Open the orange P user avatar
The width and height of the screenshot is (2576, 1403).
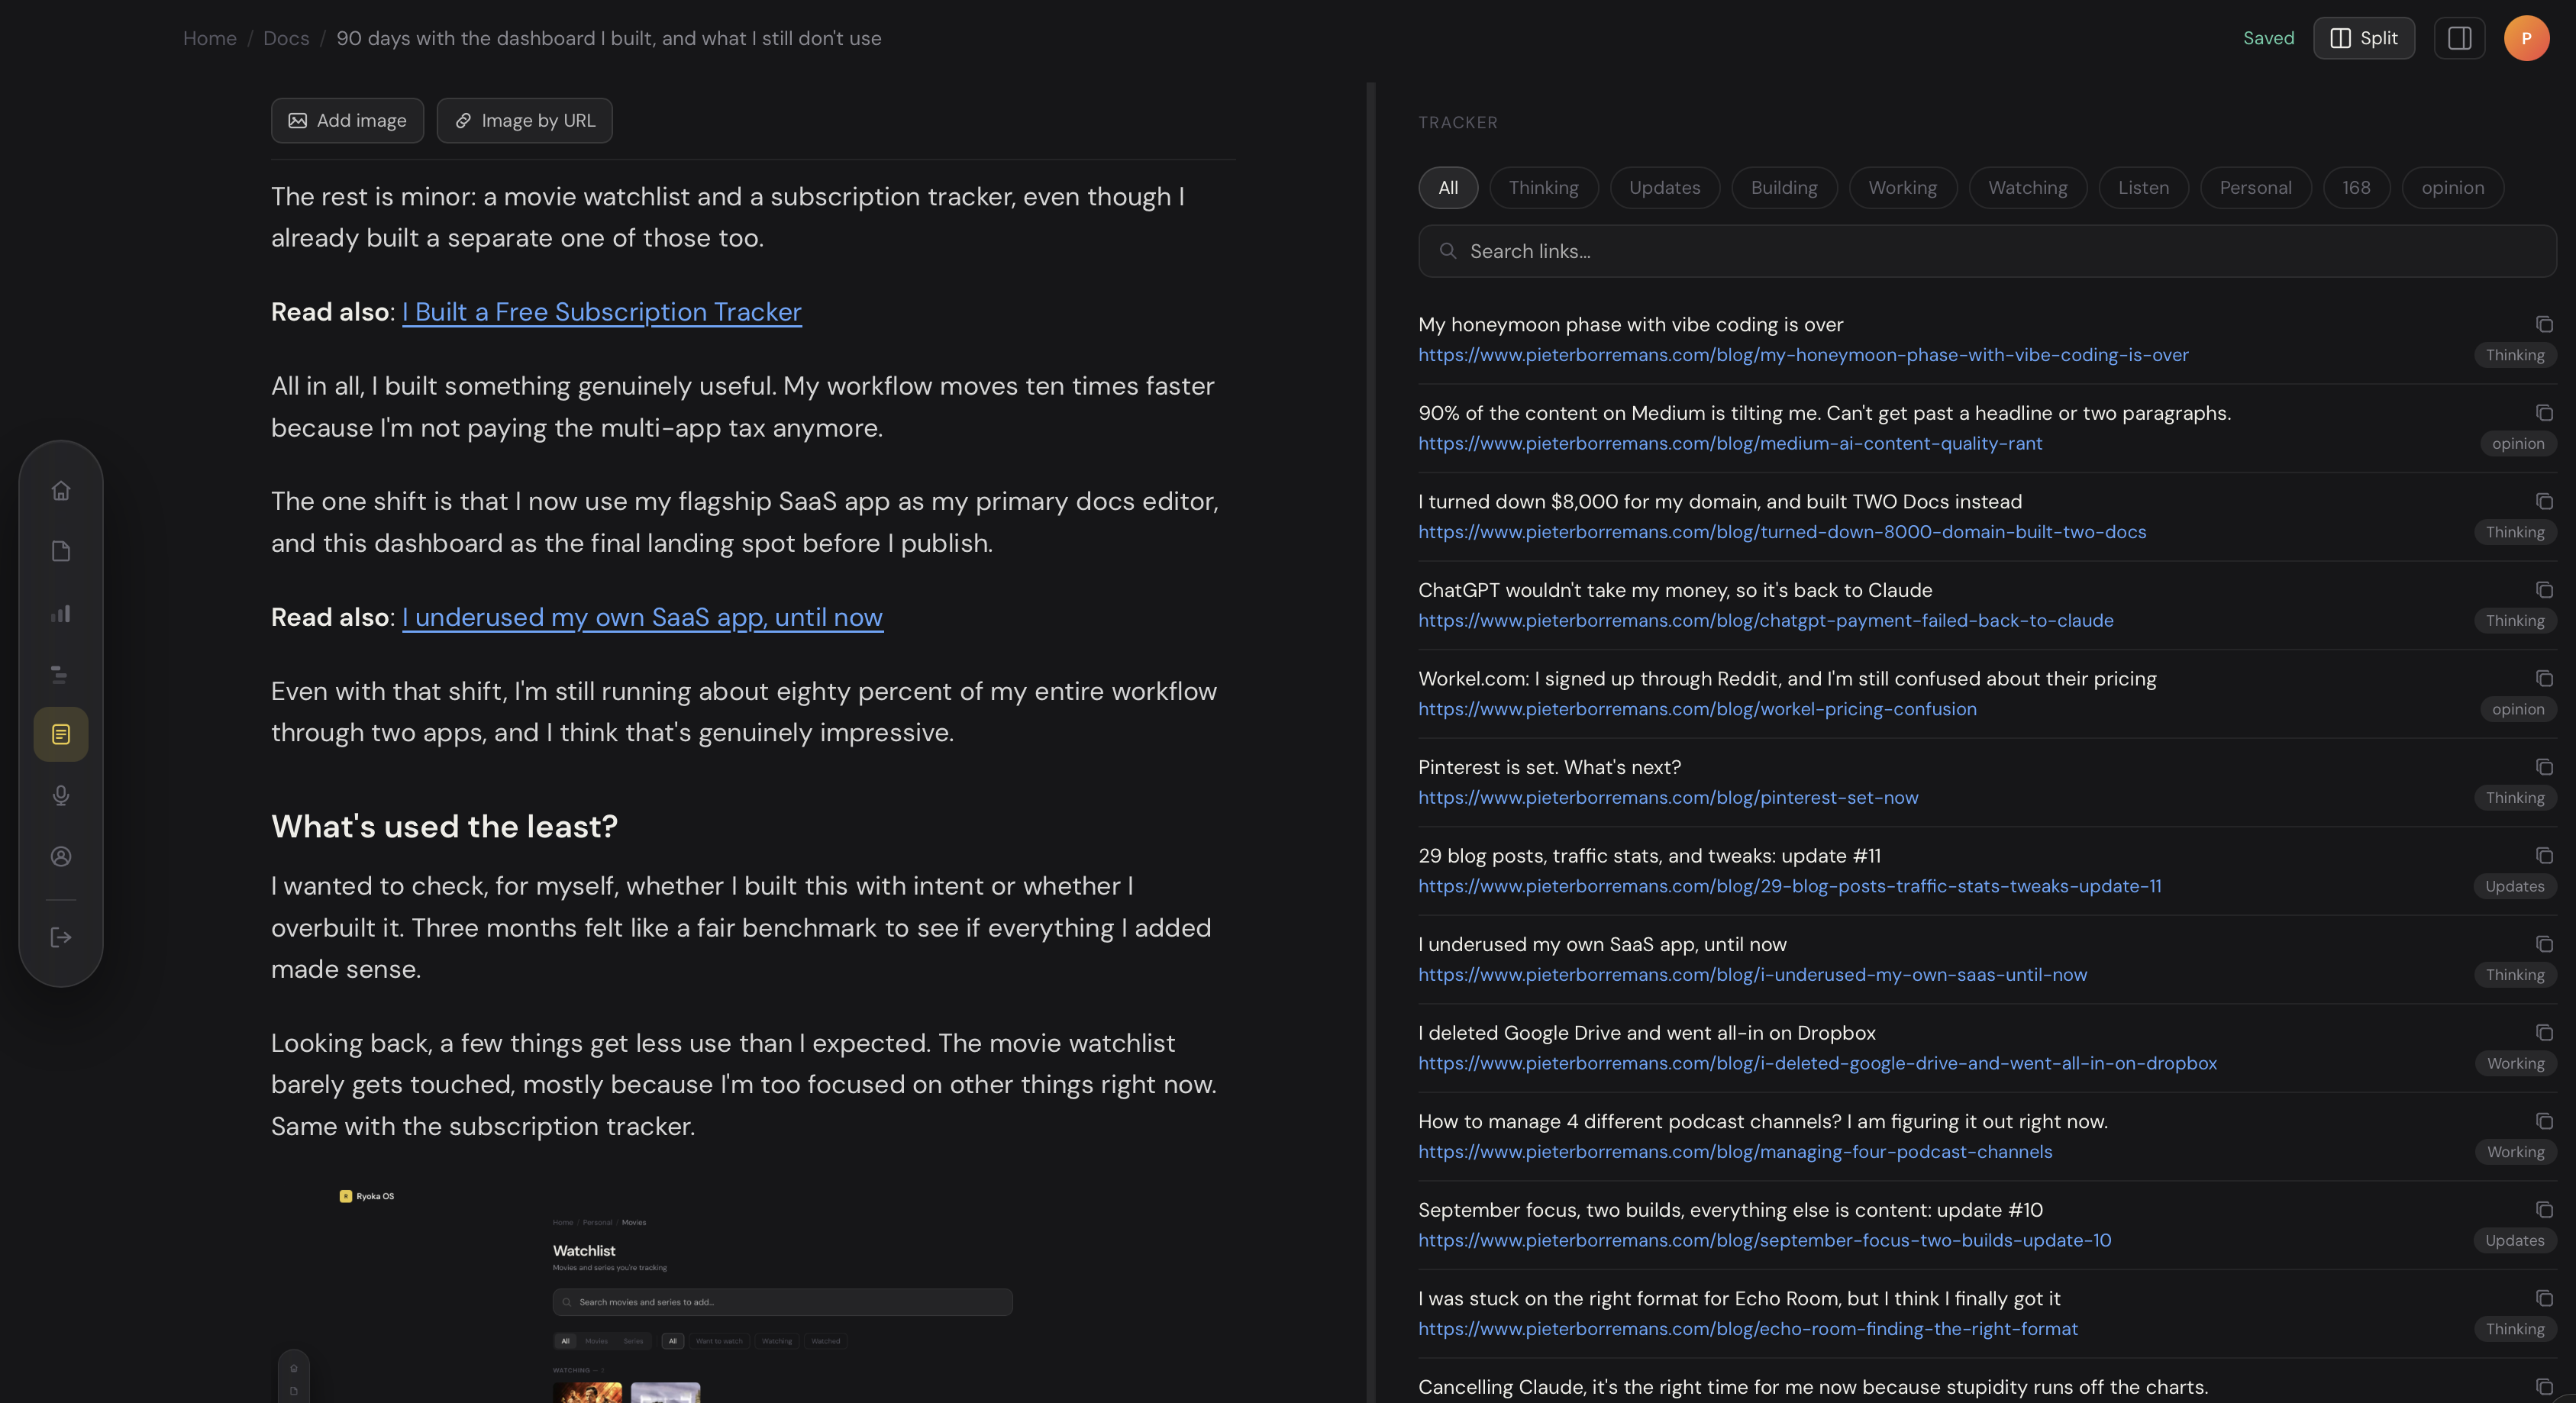[2526, 38]
